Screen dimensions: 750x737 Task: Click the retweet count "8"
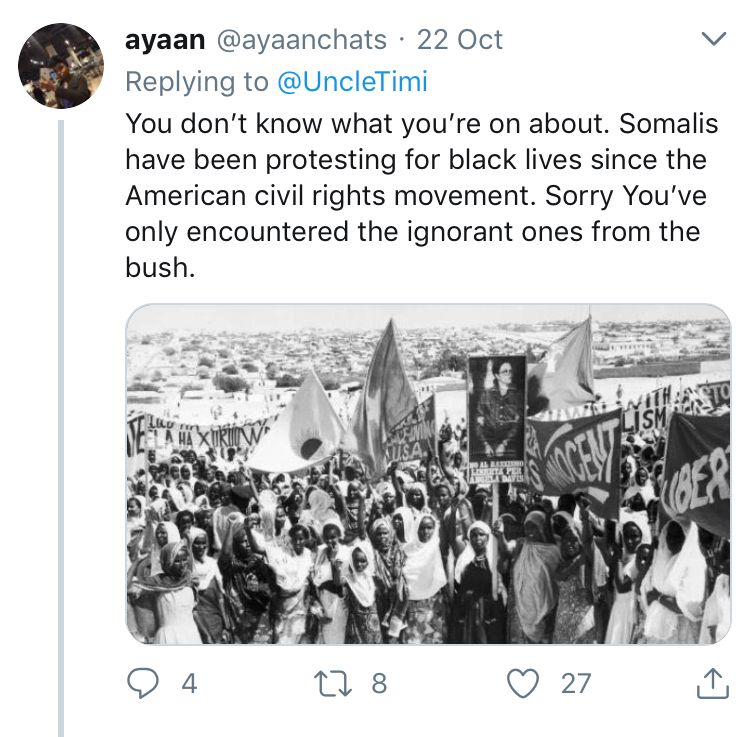coord(379,684)
